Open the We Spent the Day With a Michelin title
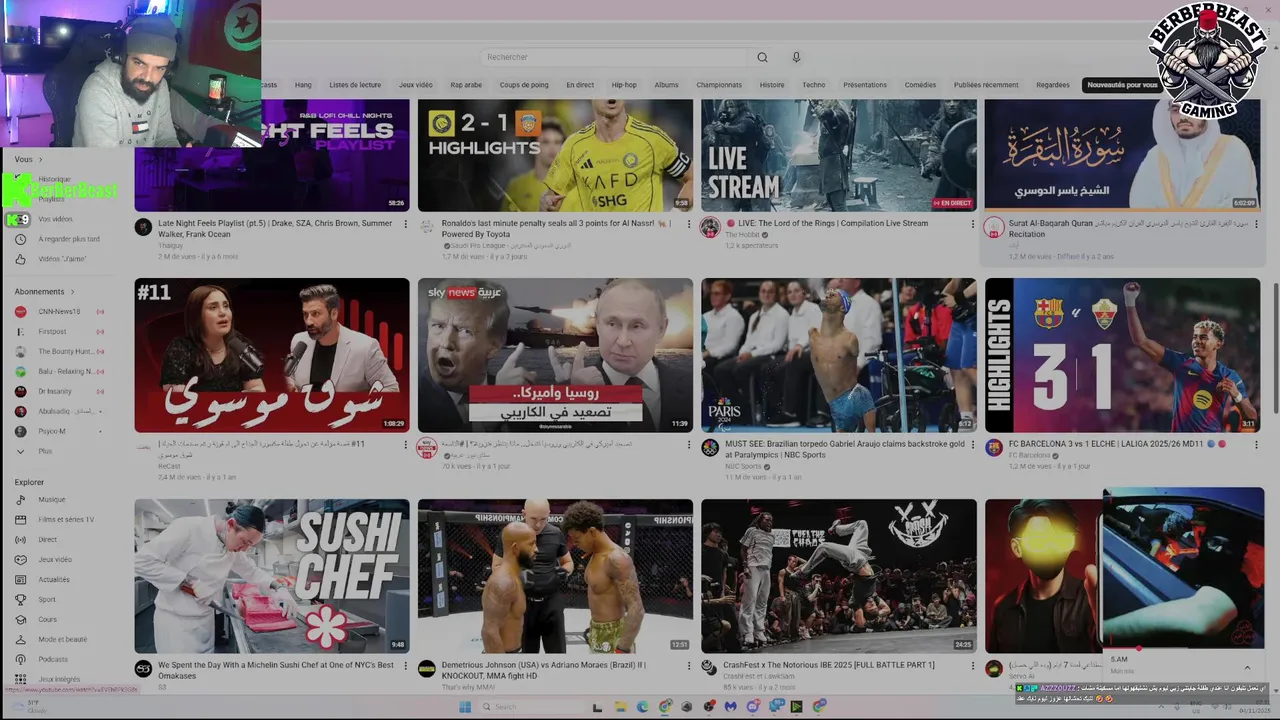The height and width of the screenshot is (720, 1280). [x=276, y=670]
